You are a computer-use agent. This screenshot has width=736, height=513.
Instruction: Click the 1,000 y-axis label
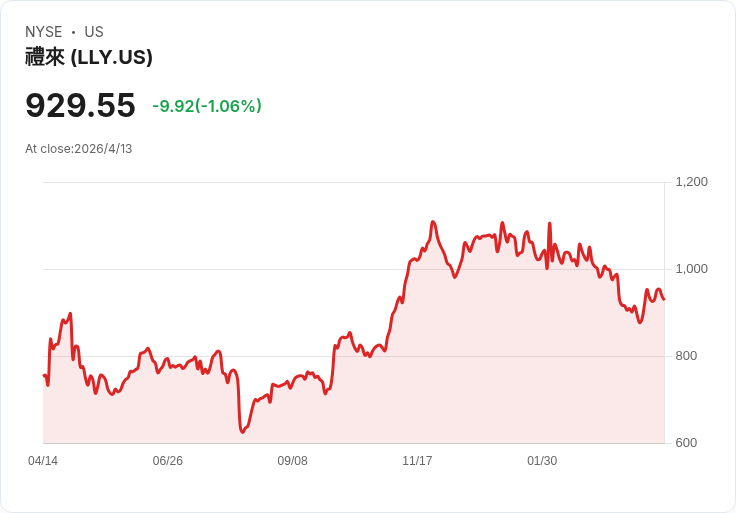(x=691, y=269)
